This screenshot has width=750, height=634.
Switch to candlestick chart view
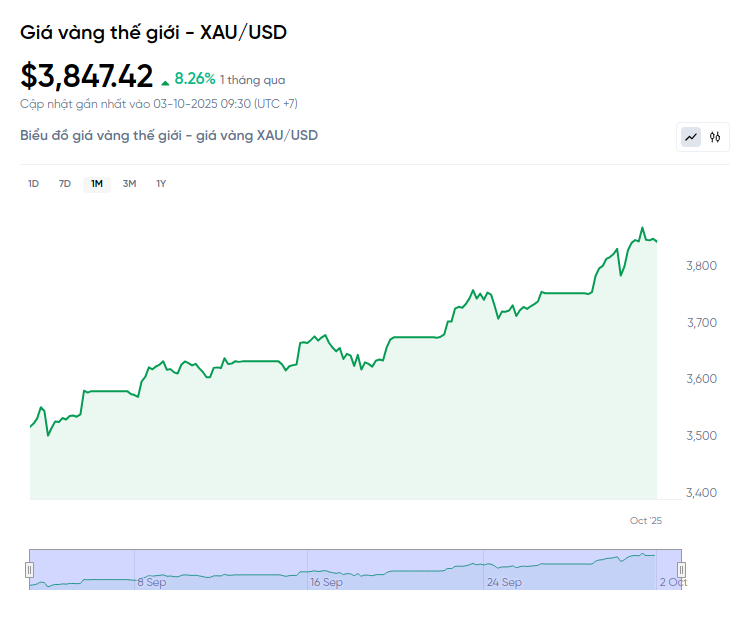715,137
